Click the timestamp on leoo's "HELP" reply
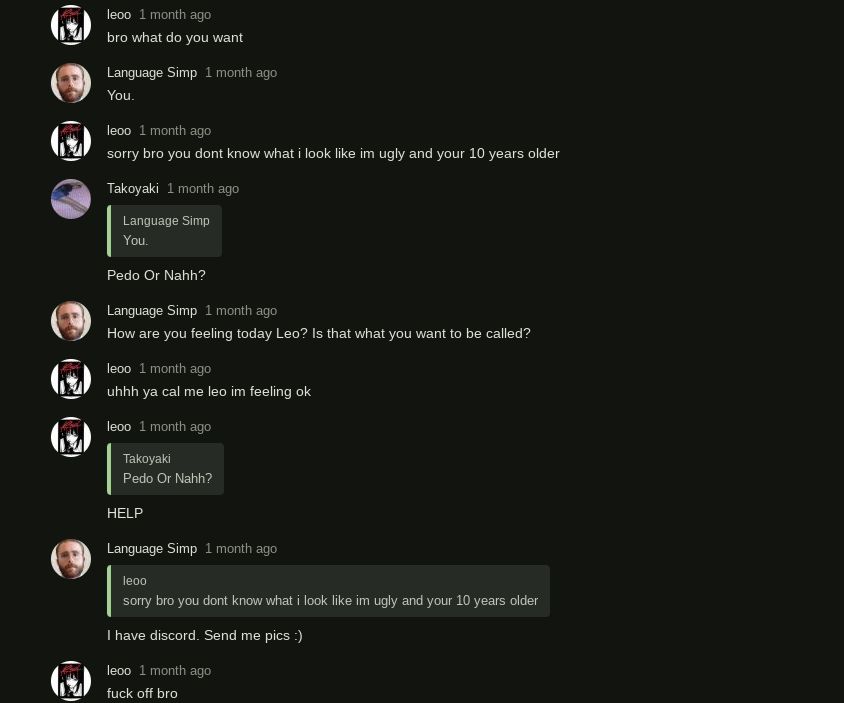Screen dimensions: 844x703 (175, 426)
